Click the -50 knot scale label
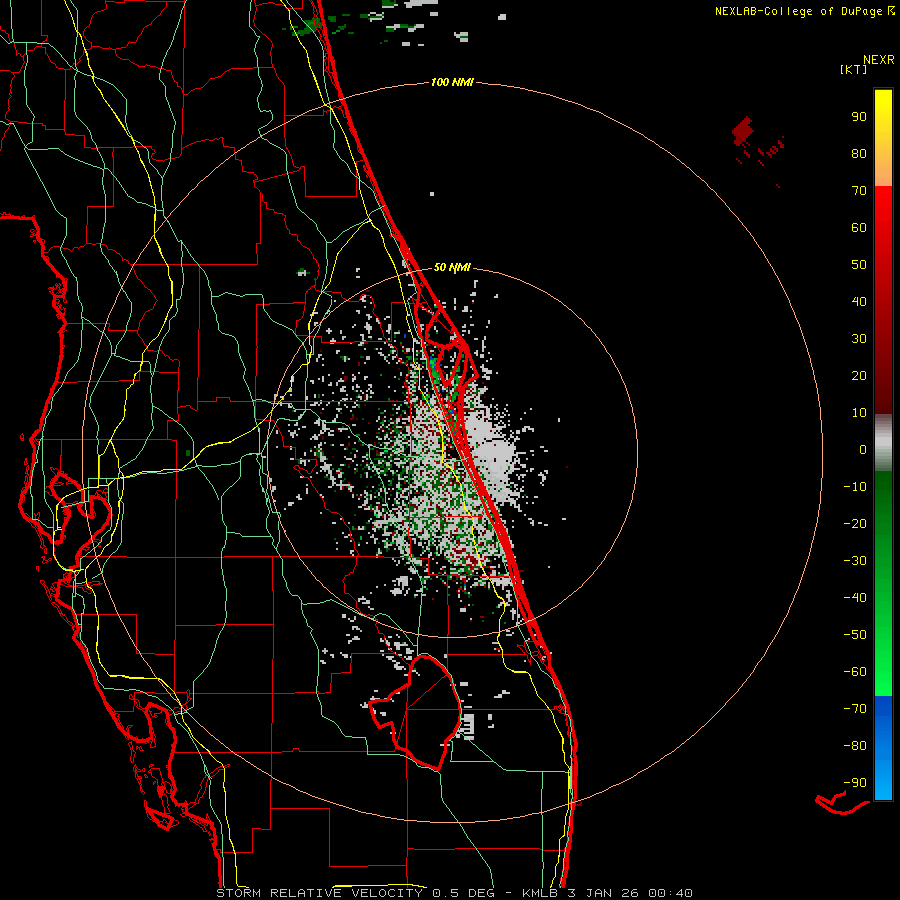 (x=855, y=635)
